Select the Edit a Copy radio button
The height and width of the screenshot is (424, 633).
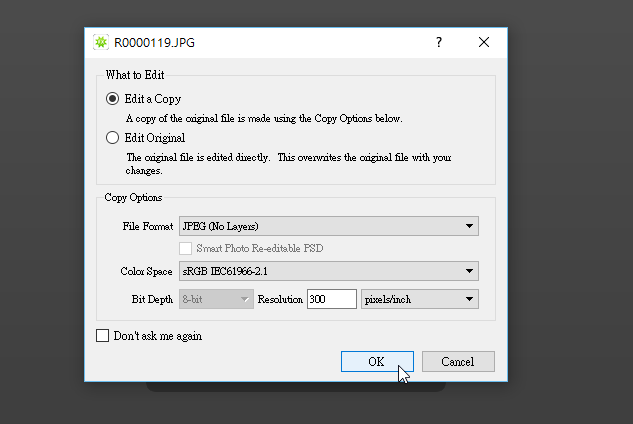[x=113, y=99]
